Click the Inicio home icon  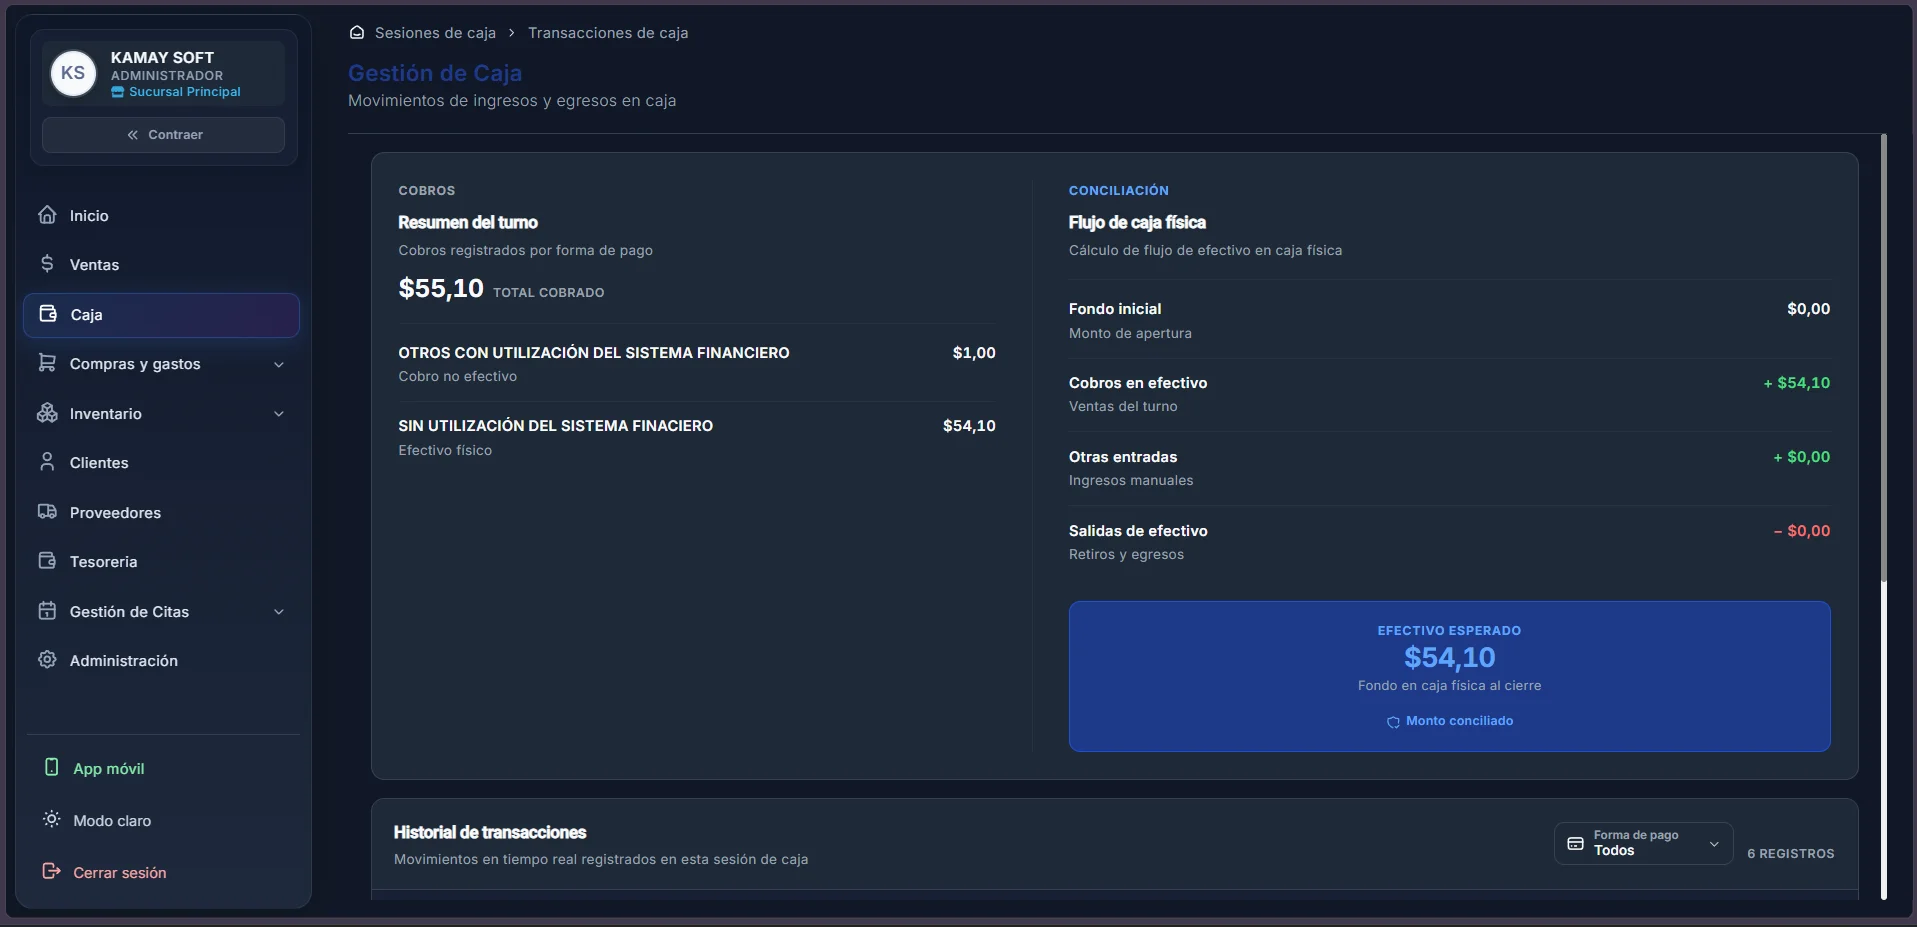47,215
